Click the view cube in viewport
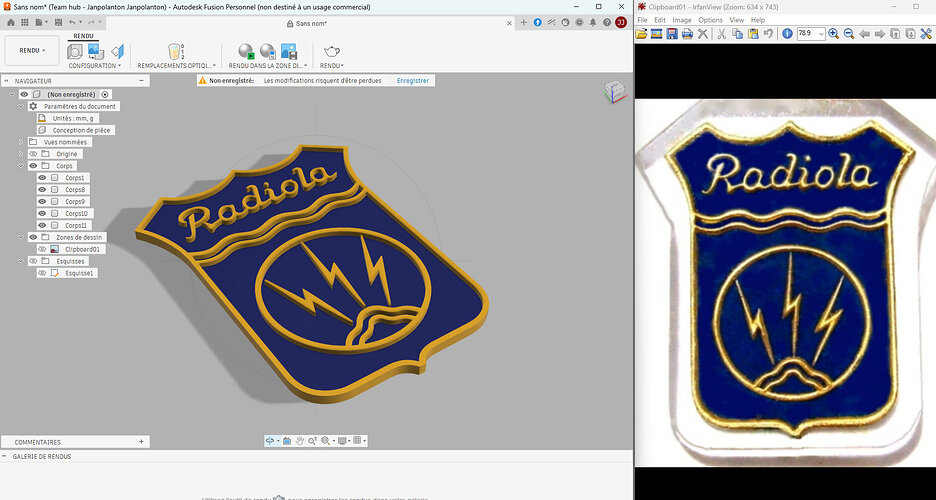This screenshot has height=500, width=936. [614, 92]
